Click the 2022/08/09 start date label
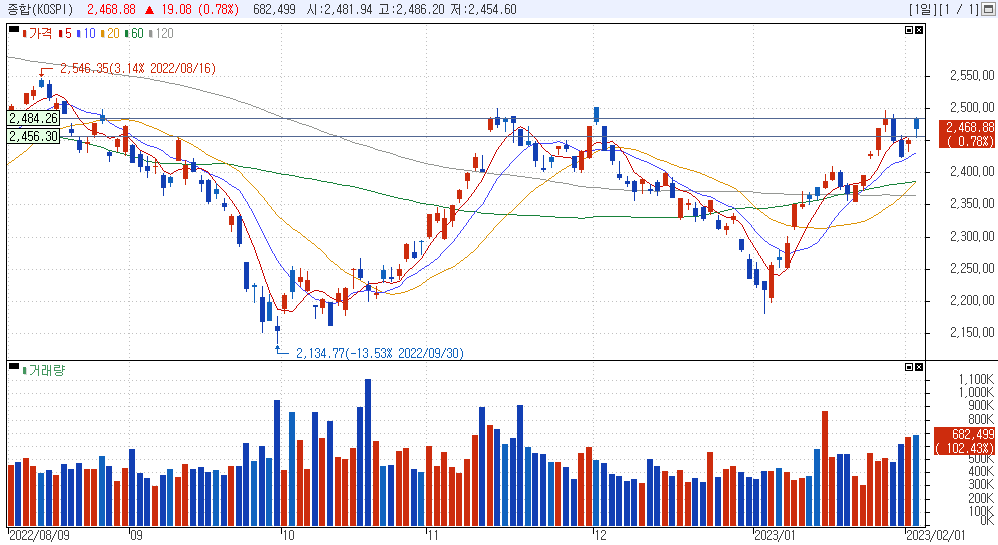The height and width of the screenshot is (545, 998). coord(39,535)
